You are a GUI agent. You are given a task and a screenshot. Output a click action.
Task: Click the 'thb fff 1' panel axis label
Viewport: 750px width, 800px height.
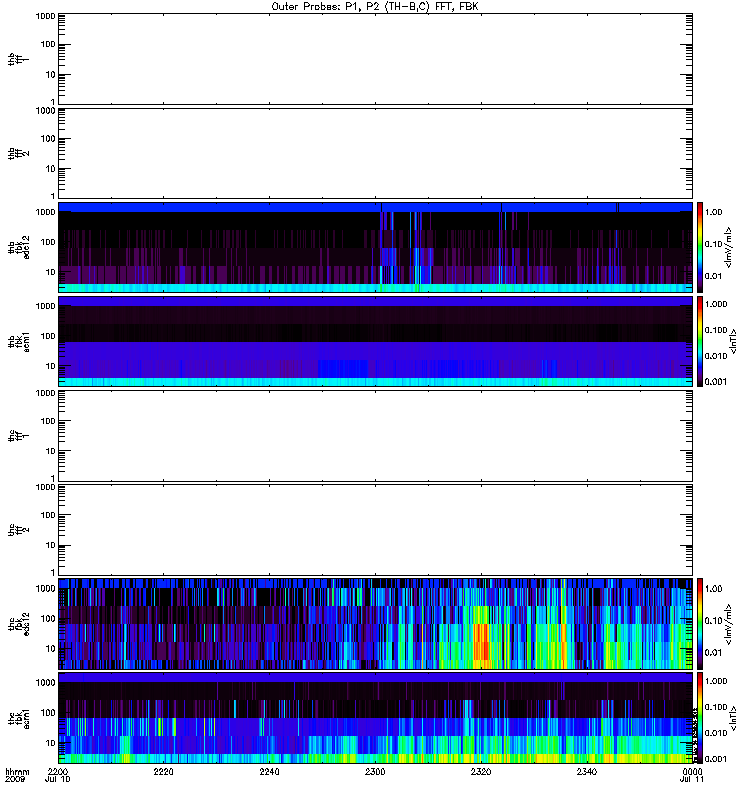[x=18, y=59]
